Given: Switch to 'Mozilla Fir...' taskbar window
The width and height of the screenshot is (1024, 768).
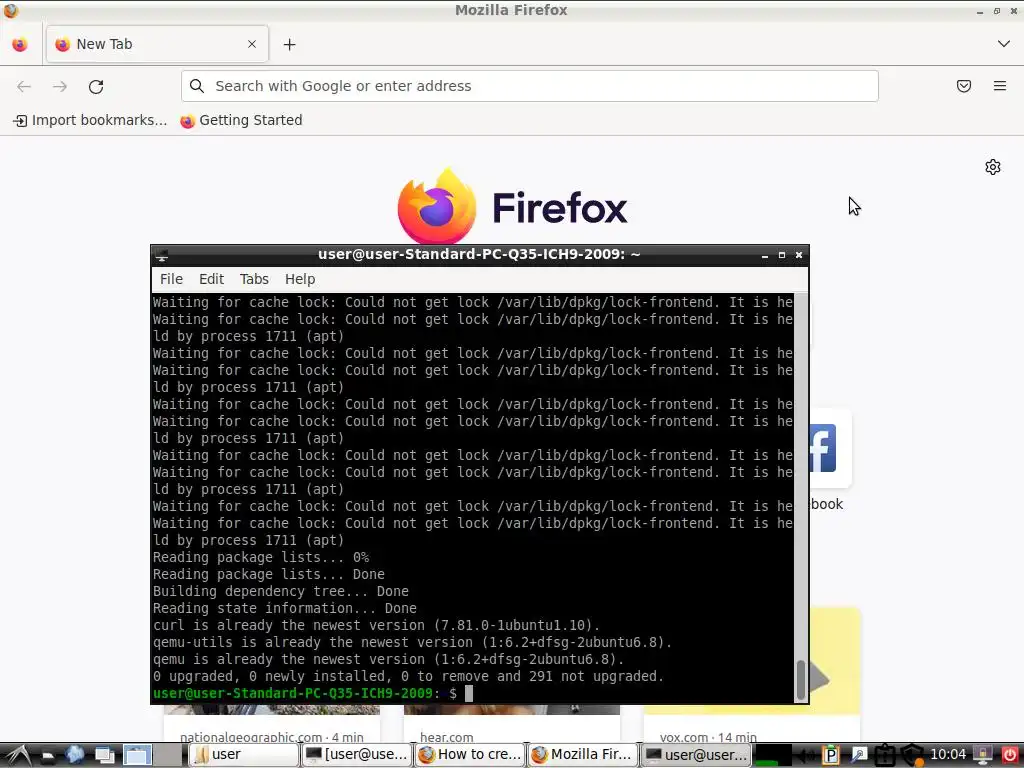Looking at the screenshot, I should coord(583,755).
